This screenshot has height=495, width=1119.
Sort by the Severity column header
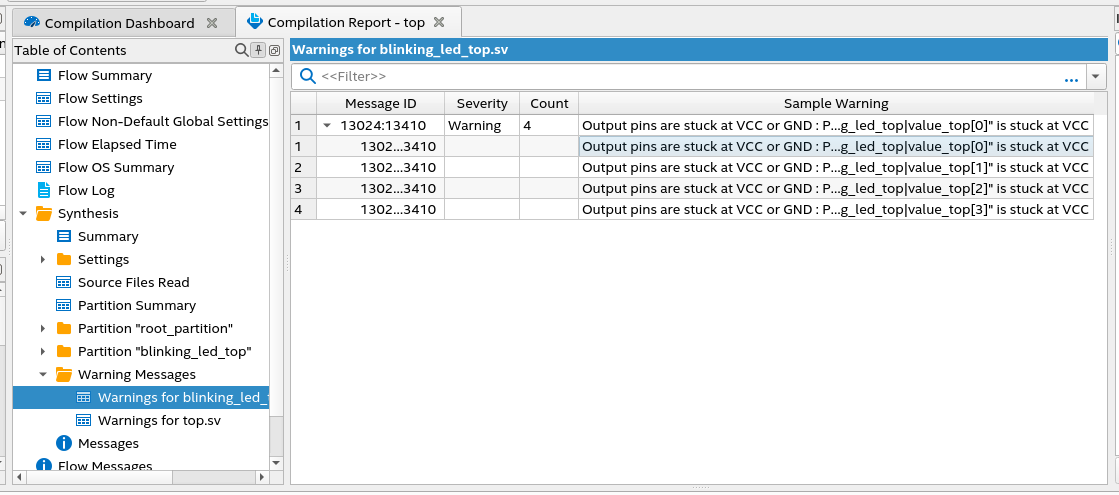482,103
